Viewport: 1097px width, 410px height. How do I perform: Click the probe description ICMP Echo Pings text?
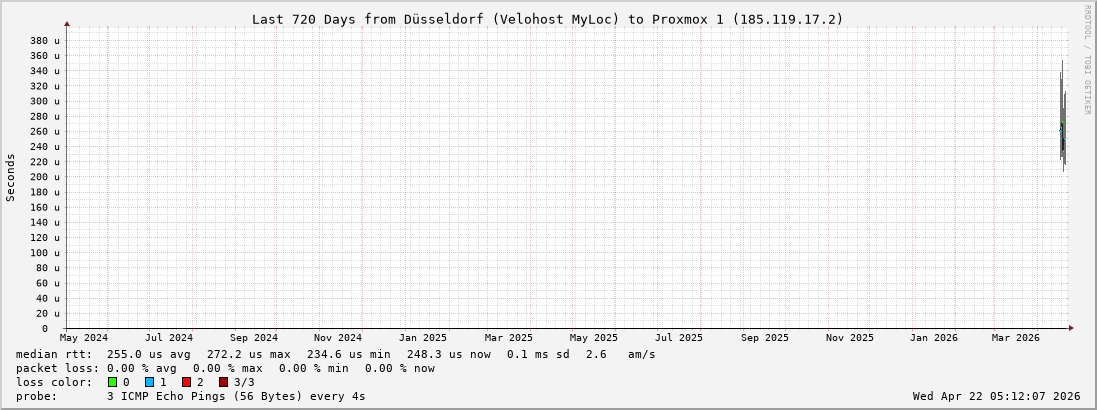tap(236, 396)
